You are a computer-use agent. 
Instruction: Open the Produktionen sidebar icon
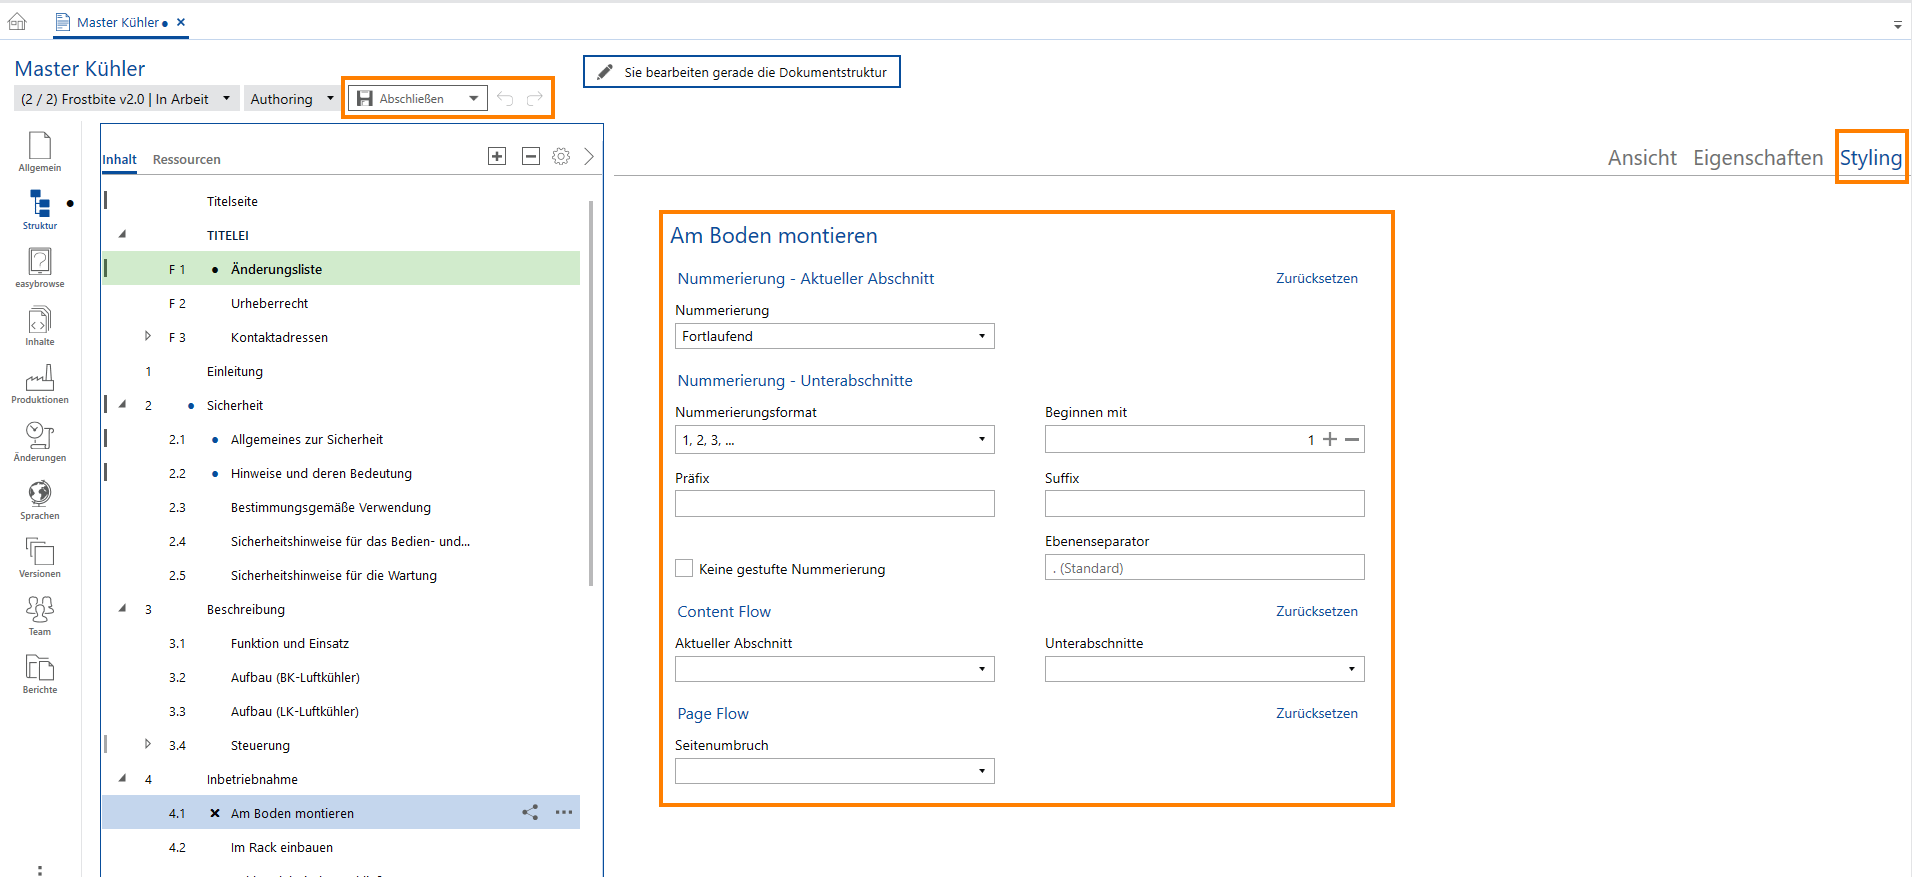coord(40,383)
